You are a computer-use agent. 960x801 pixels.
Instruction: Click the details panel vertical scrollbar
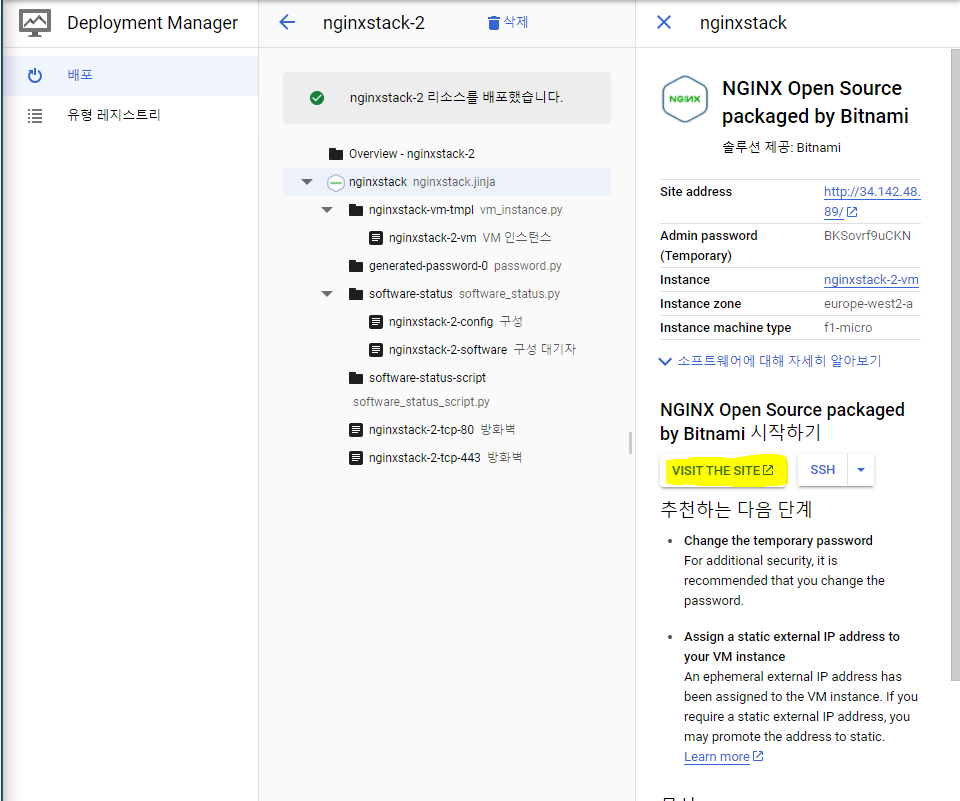(x=955, y=364)
